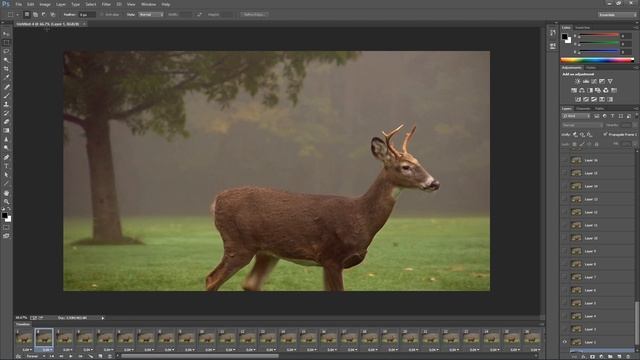Switch to the Swatches tab

[x=582, y=28]
